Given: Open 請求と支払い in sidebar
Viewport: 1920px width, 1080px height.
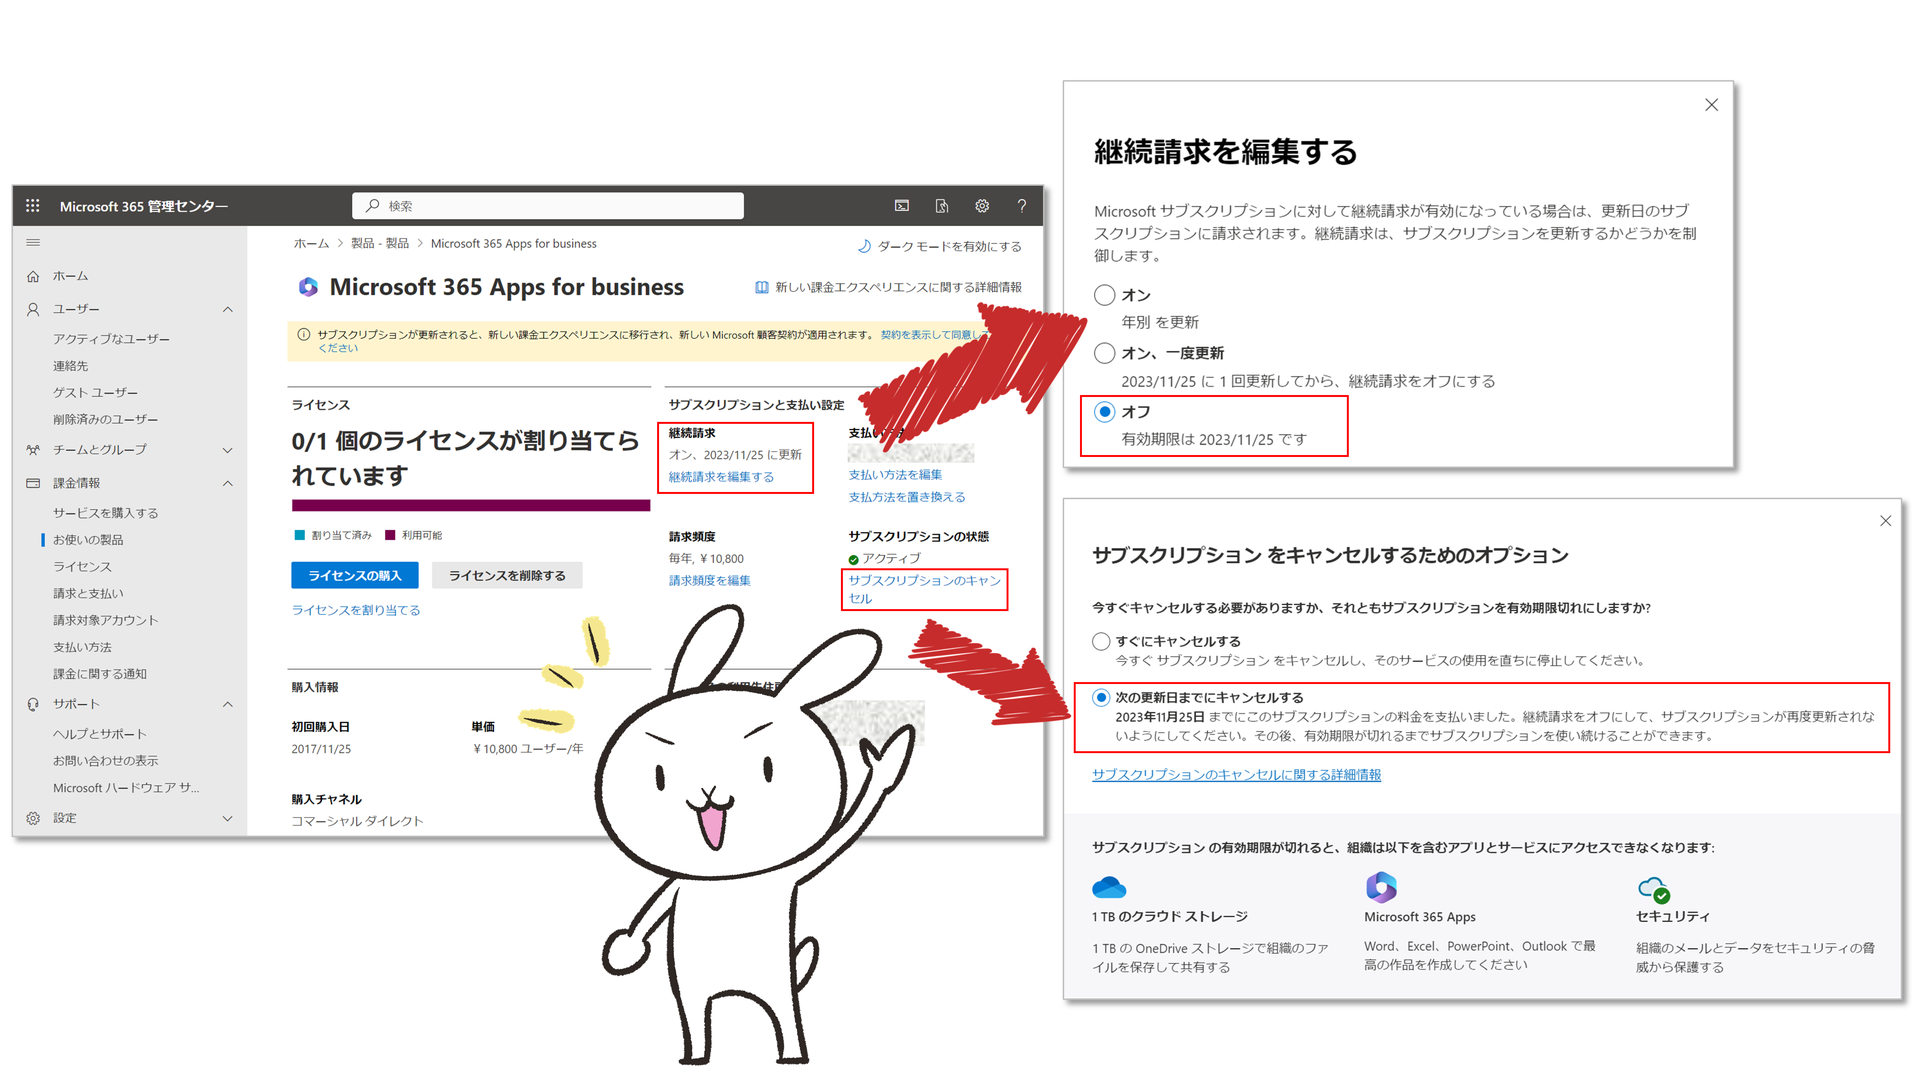Looking at the screenshot, I should 88,594.
